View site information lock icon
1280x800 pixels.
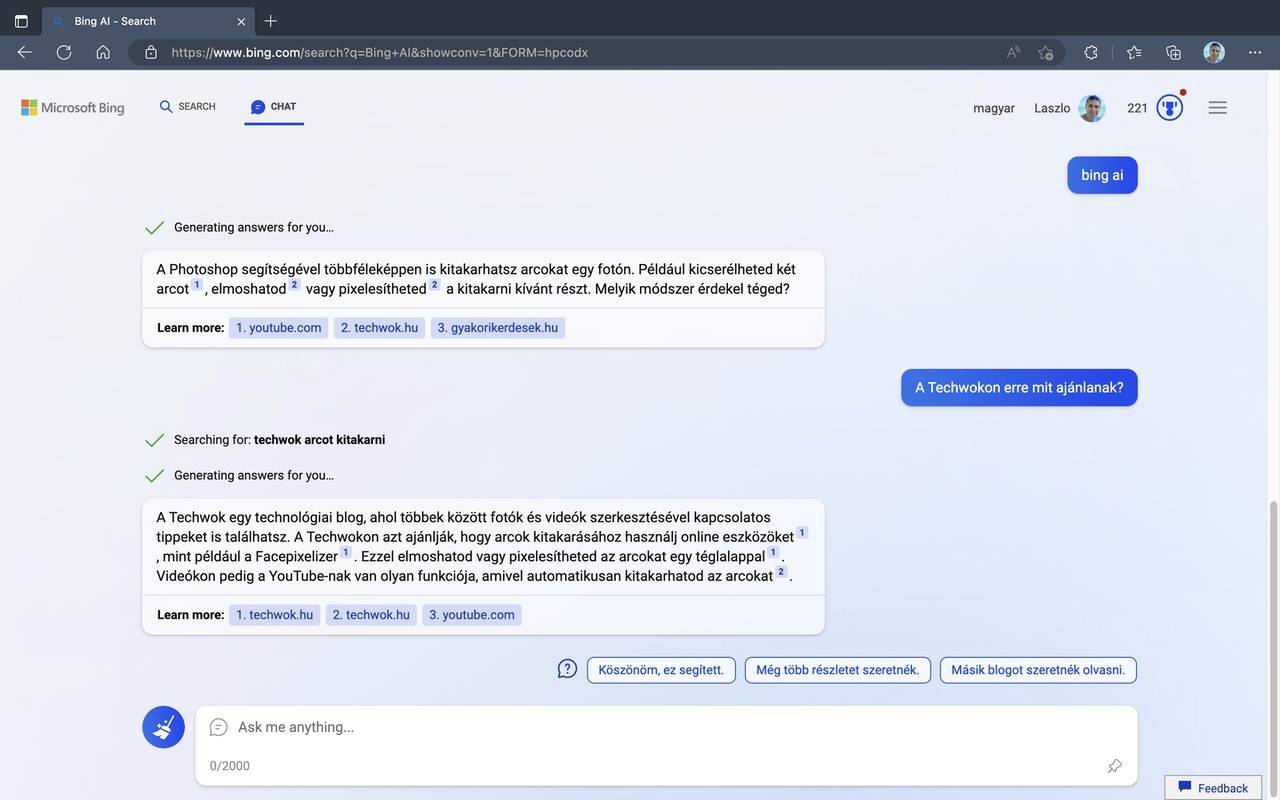point(151,52)
